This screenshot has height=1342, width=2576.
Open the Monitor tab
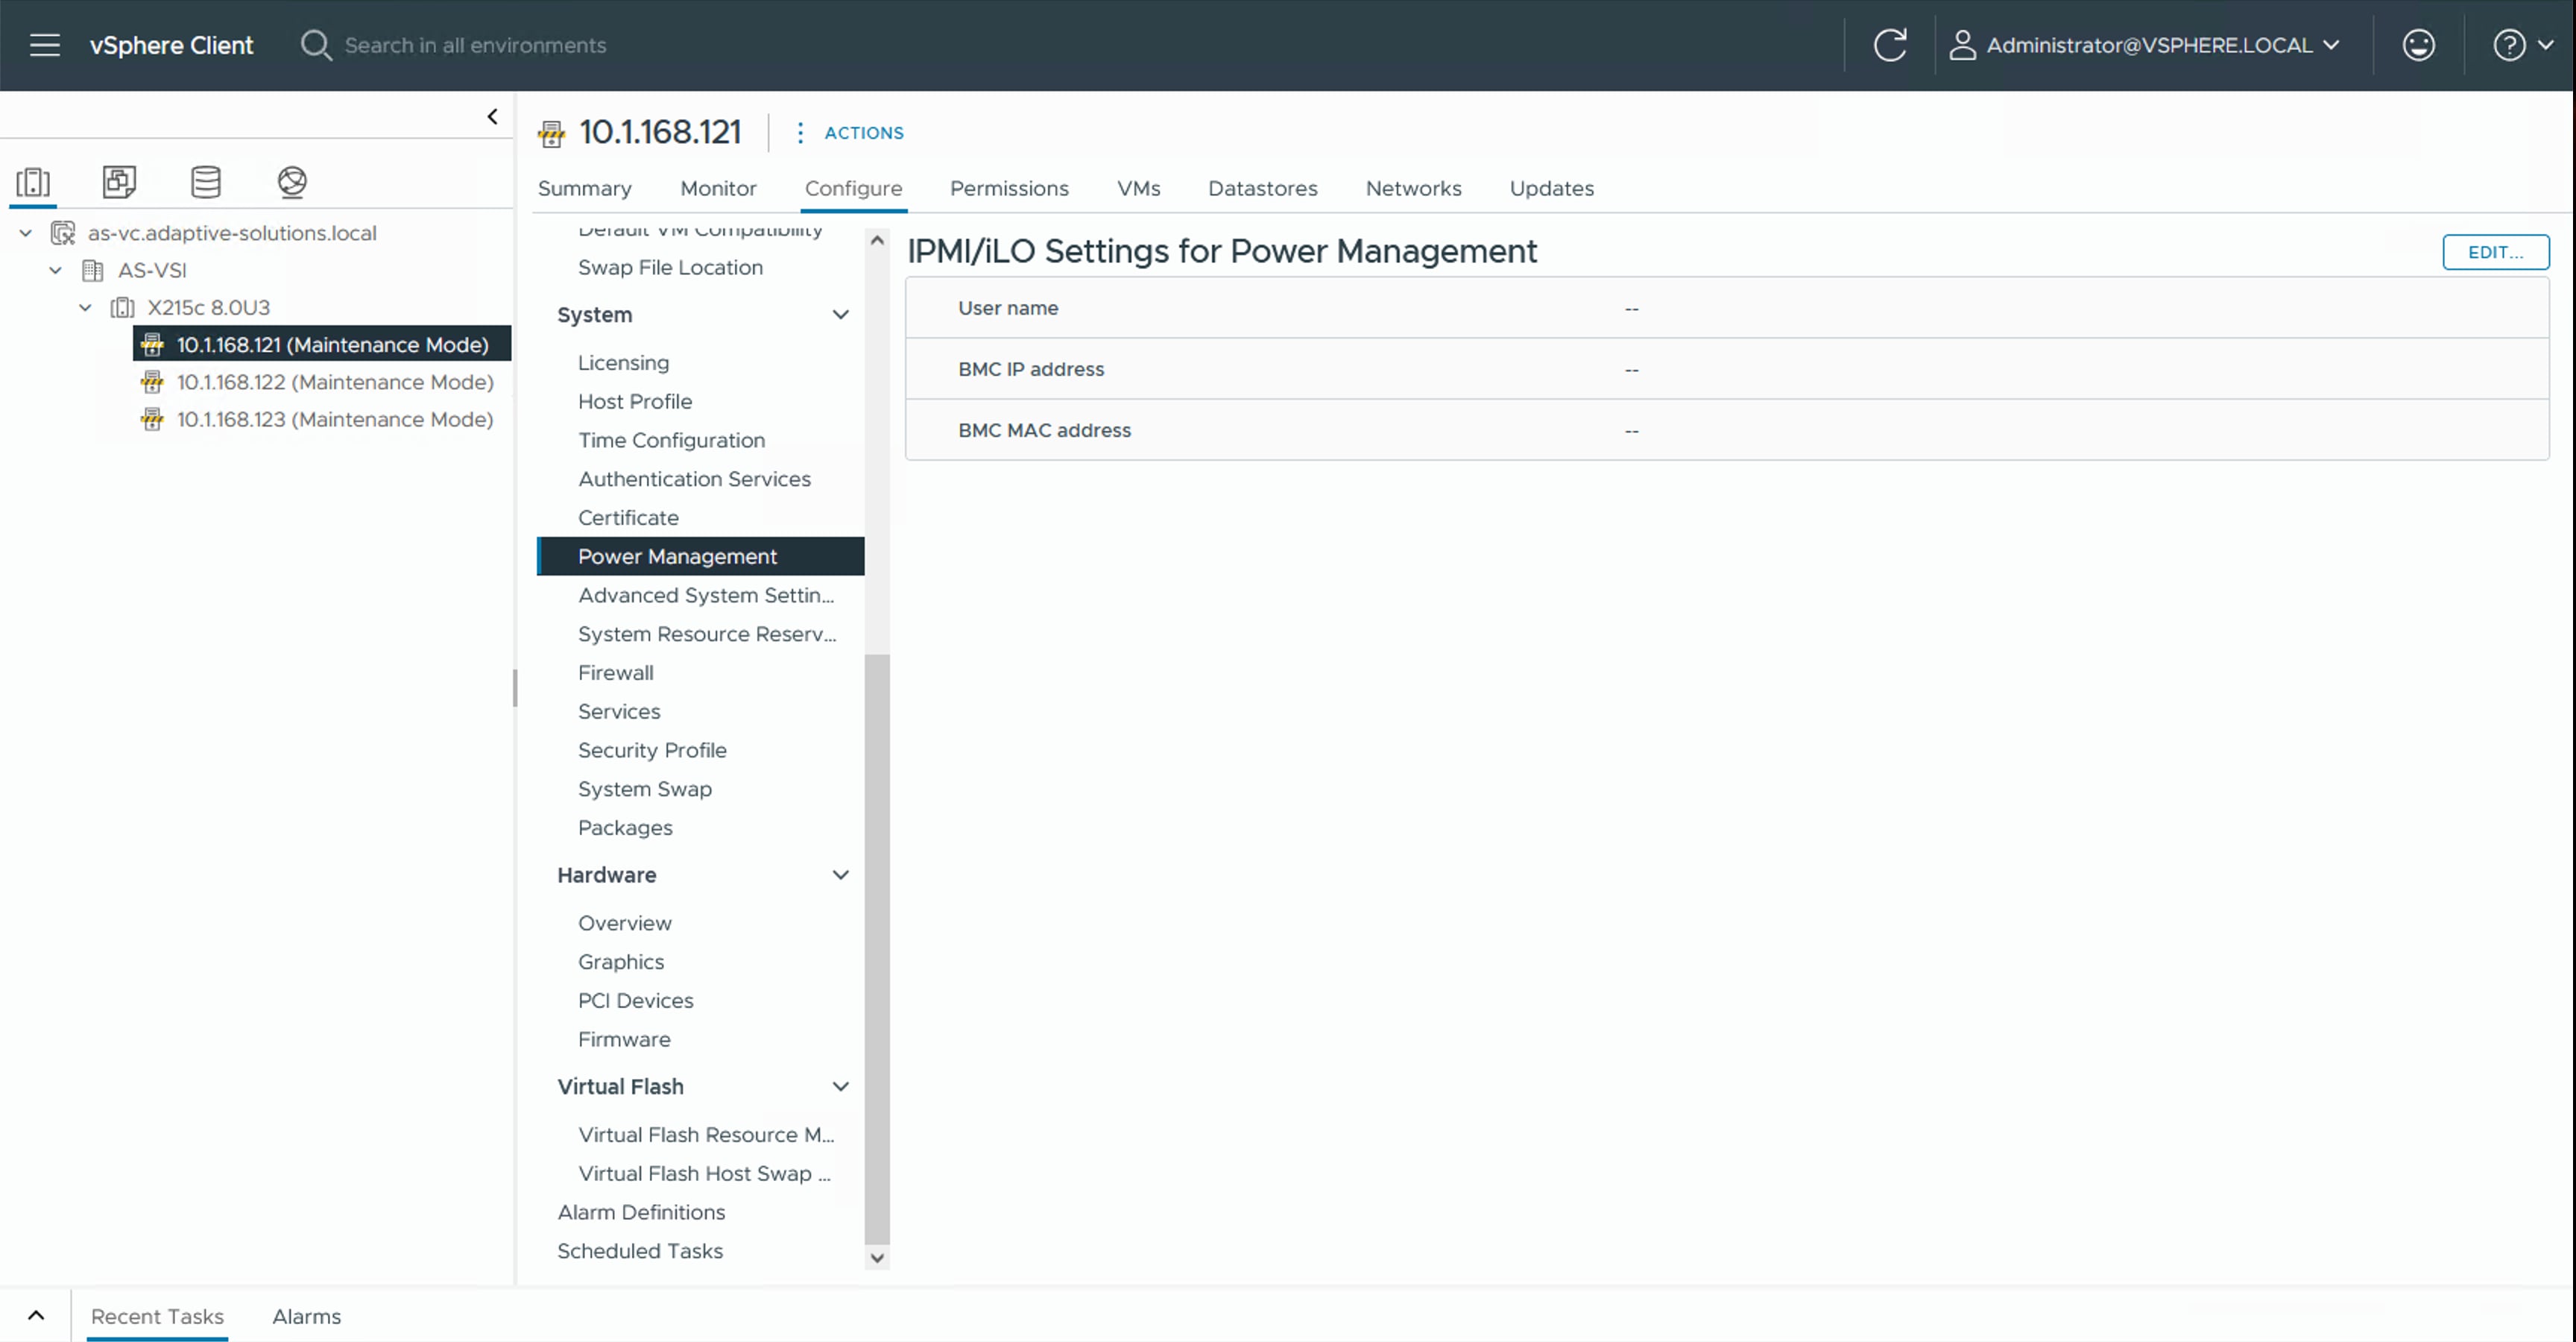click(x=717, y=188)
